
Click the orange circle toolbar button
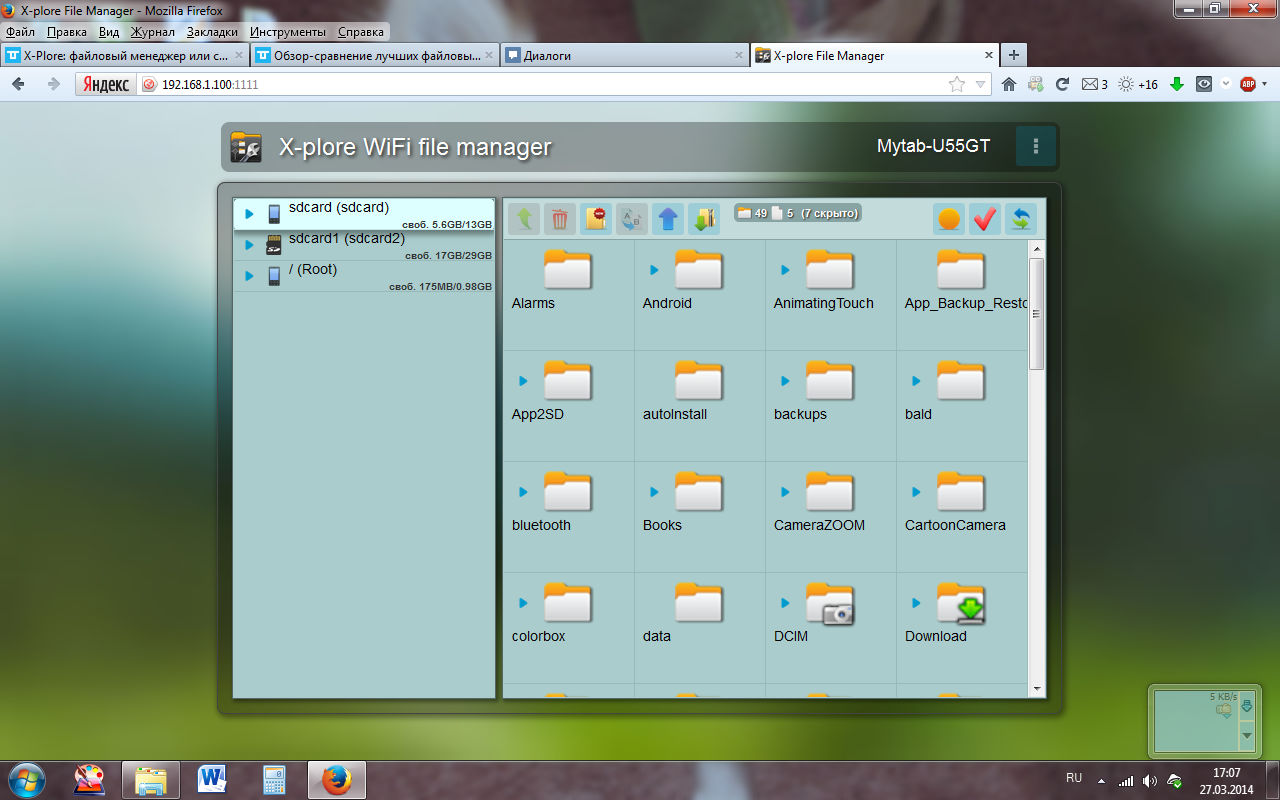[x=949, y=219]
